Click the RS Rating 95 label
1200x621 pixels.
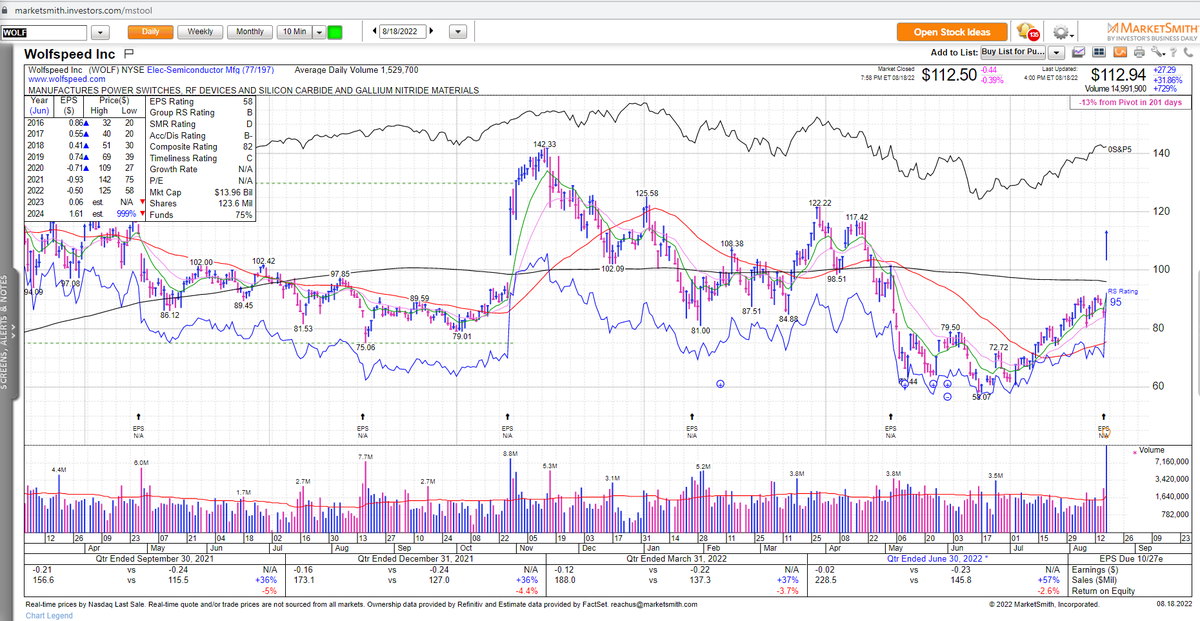coord(1124,296)
